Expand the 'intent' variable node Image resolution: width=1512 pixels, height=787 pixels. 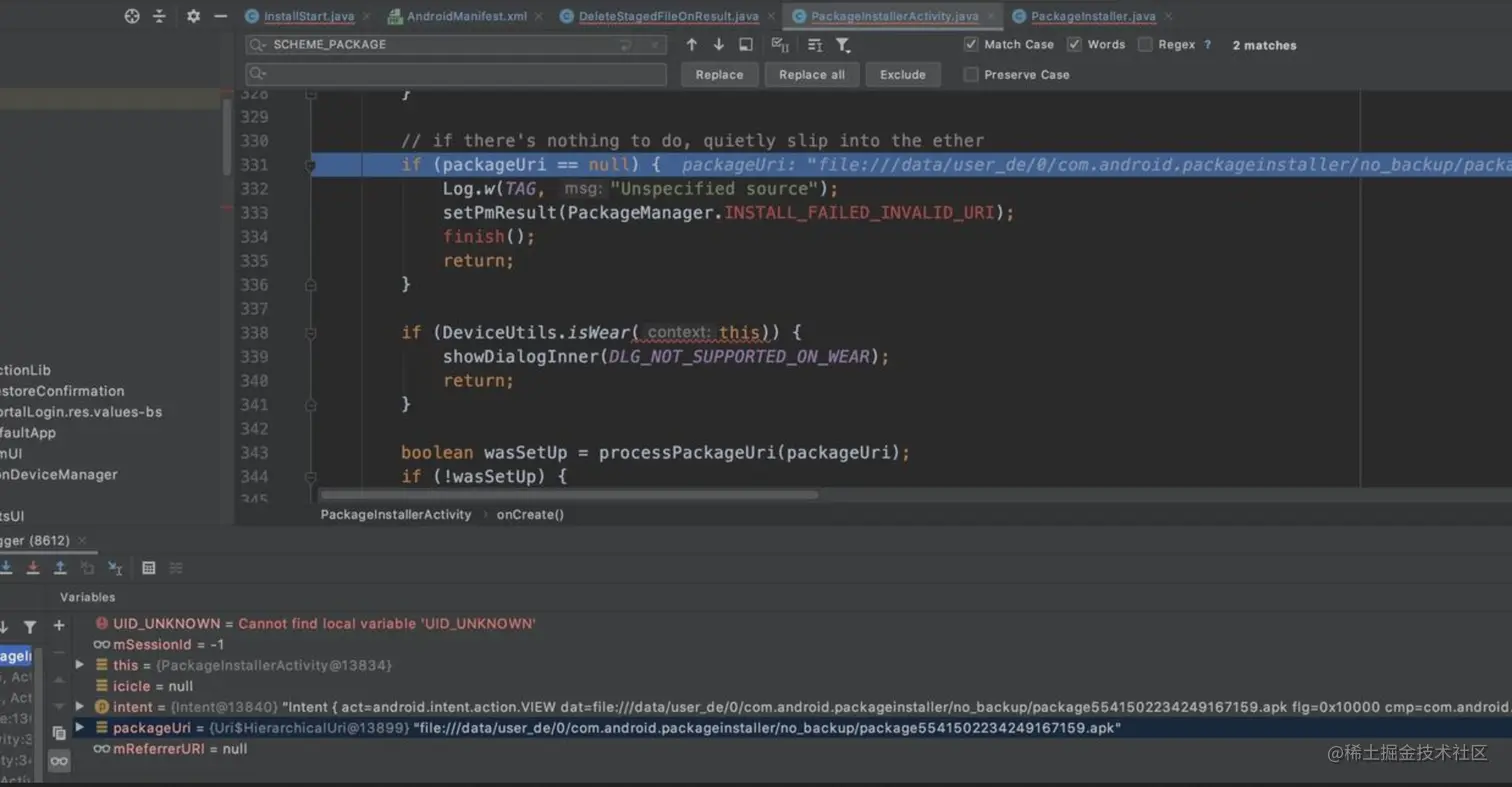(x=81, y=707)
